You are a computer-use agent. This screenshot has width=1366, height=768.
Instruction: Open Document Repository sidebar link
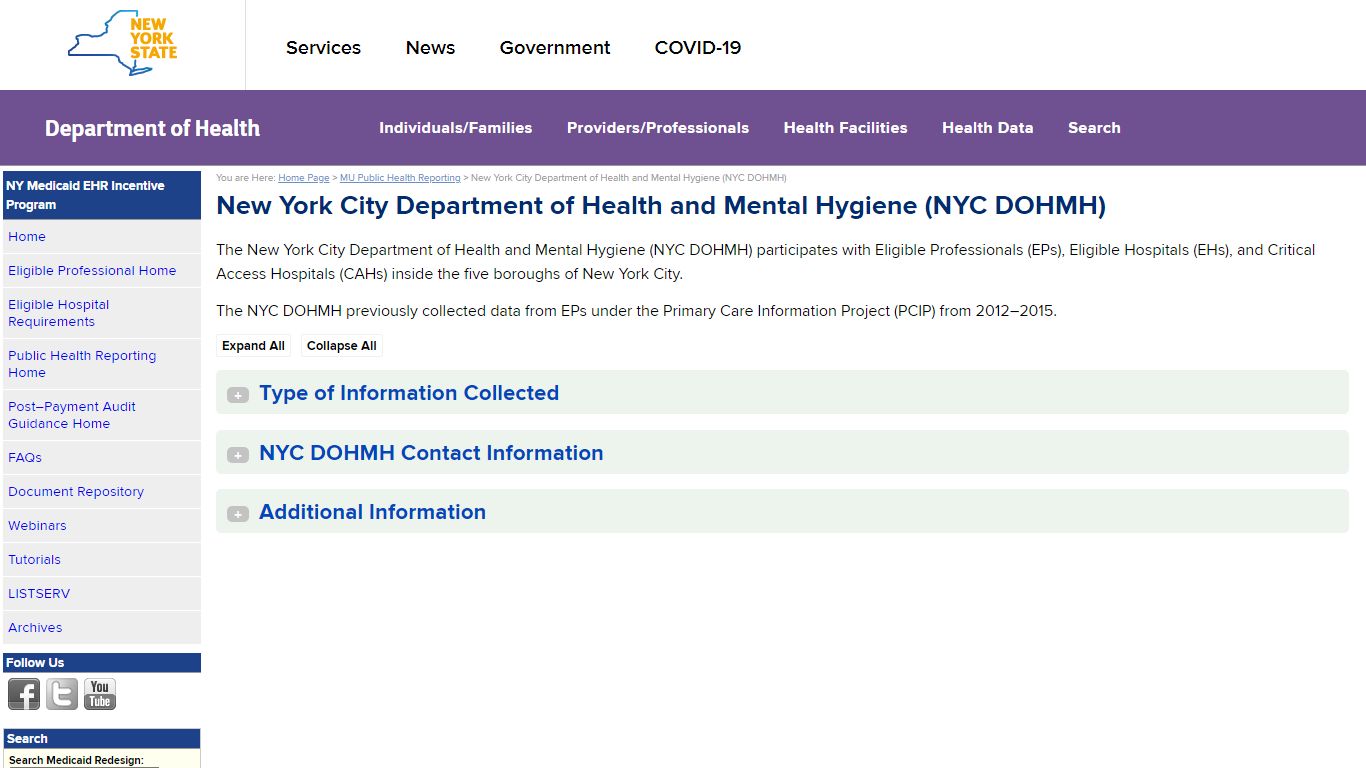[76, 492]
